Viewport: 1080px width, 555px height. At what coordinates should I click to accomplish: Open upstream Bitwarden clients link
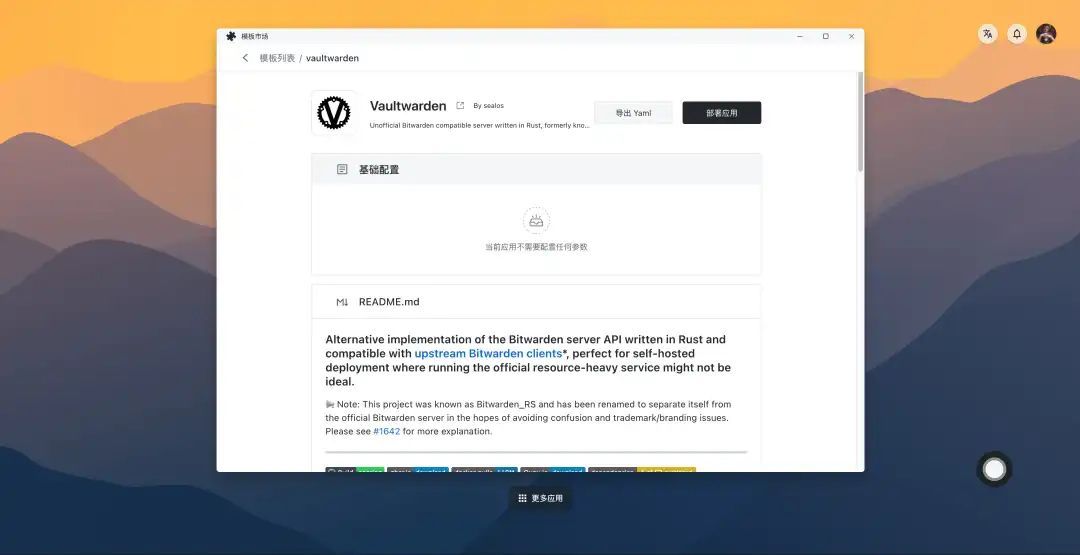click(x=488, y=353)
